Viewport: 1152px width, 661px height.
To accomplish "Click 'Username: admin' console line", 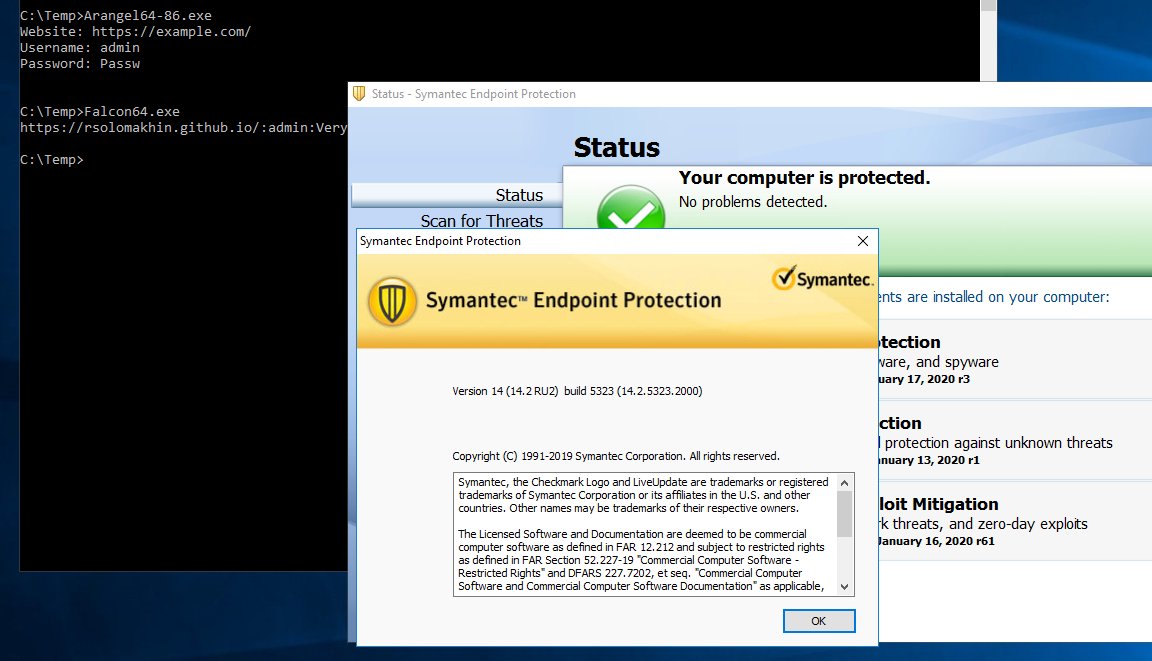I will pos(79,48).
